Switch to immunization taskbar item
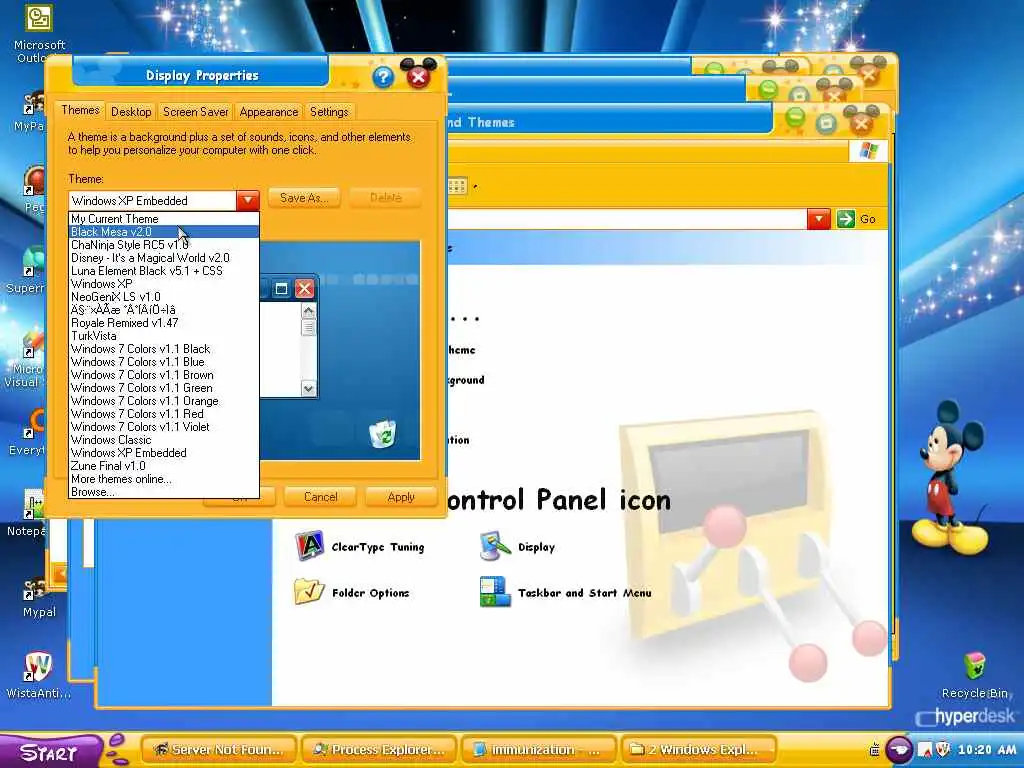The height and width of the screenshot is (768, 1024). (x=539, y=749)
